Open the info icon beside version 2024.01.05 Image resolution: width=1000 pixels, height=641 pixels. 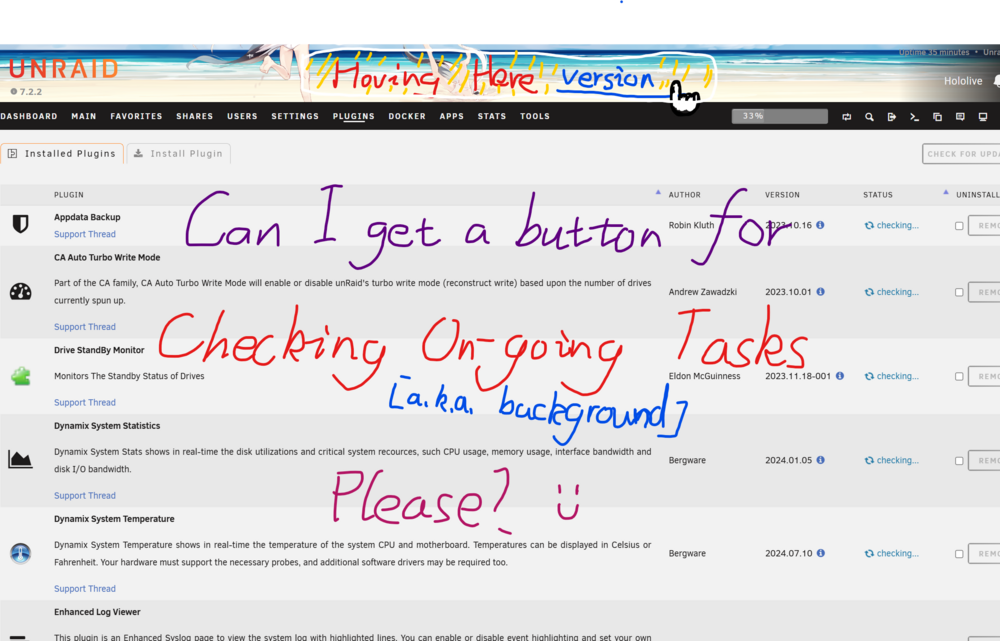pyautogui.click(x=820, y=460)
